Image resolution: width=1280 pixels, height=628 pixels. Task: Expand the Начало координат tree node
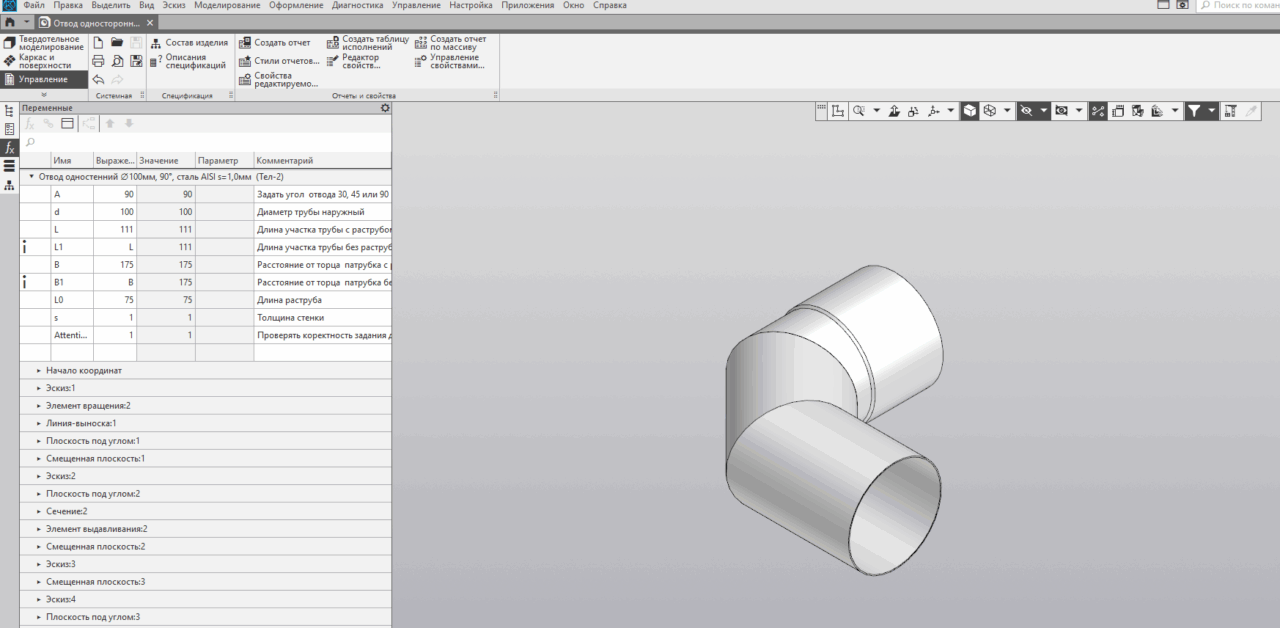tap(39, 371)
